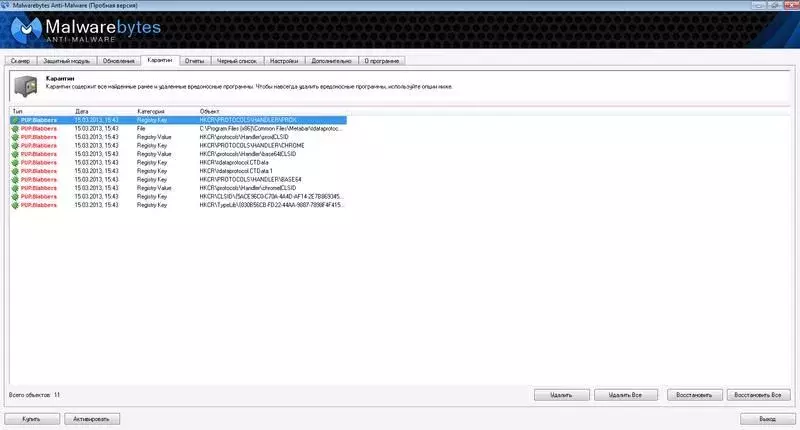Screen dimensions: 800x430
Task: Click Registry Value in base64CLSID row
Action: click(154, 154)
